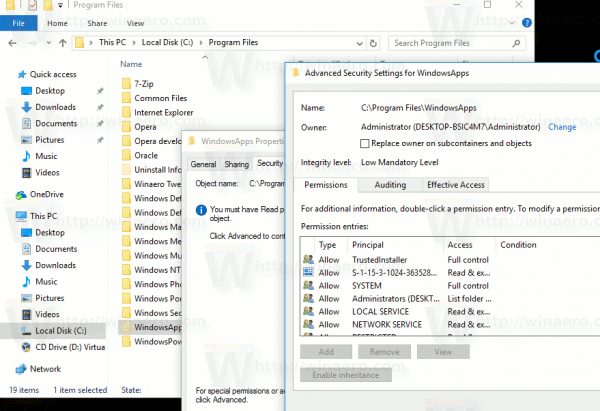Open OneDrive in navigation pane
The width and height of the screenshot is (600, 411).
[x=47, y=194]
